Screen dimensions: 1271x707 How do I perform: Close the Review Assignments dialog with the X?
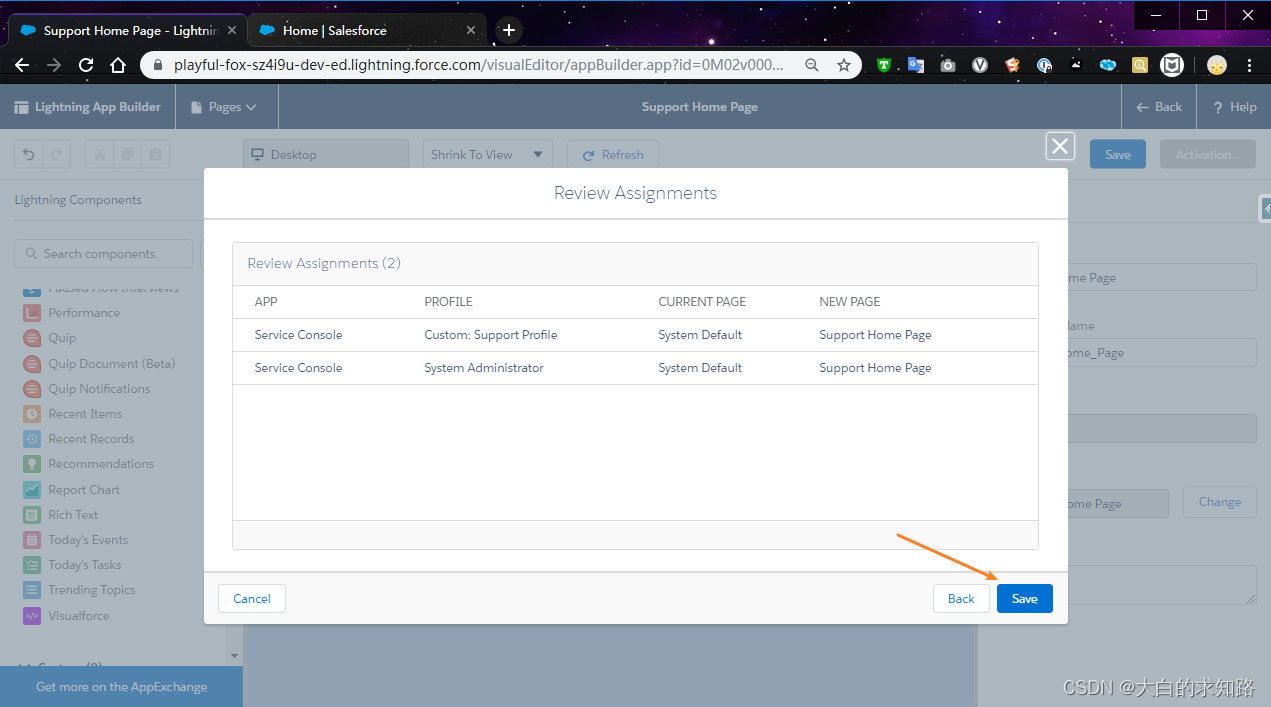tap(1060, 146)
